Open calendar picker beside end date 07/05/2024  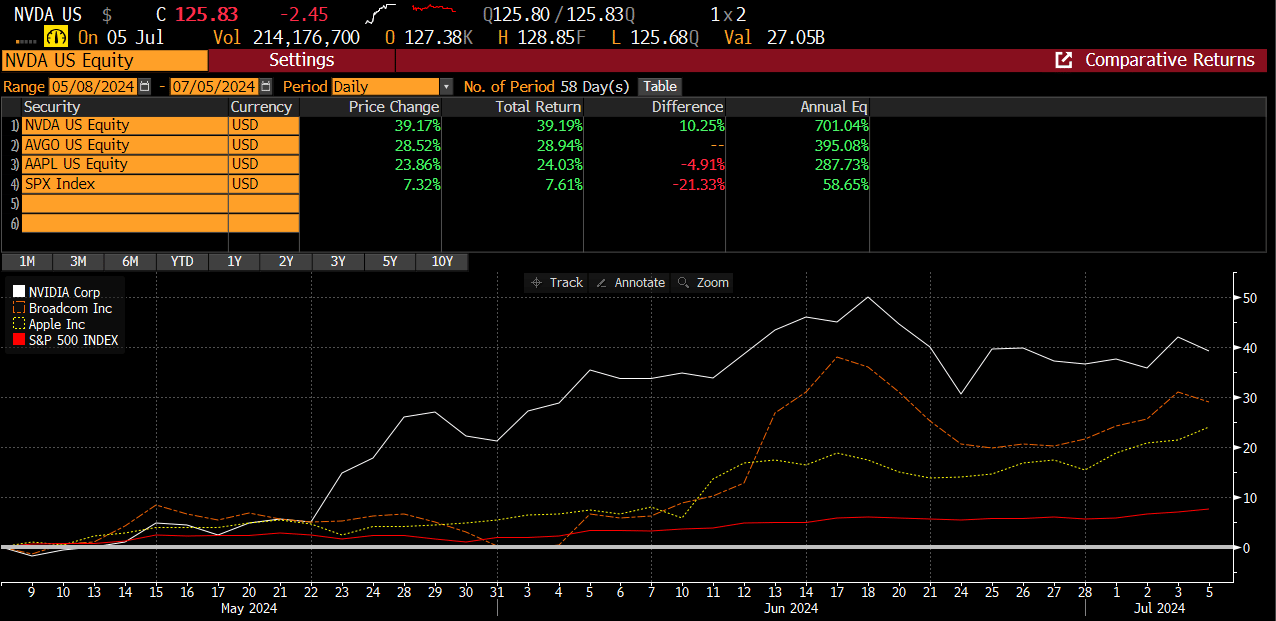265,87
